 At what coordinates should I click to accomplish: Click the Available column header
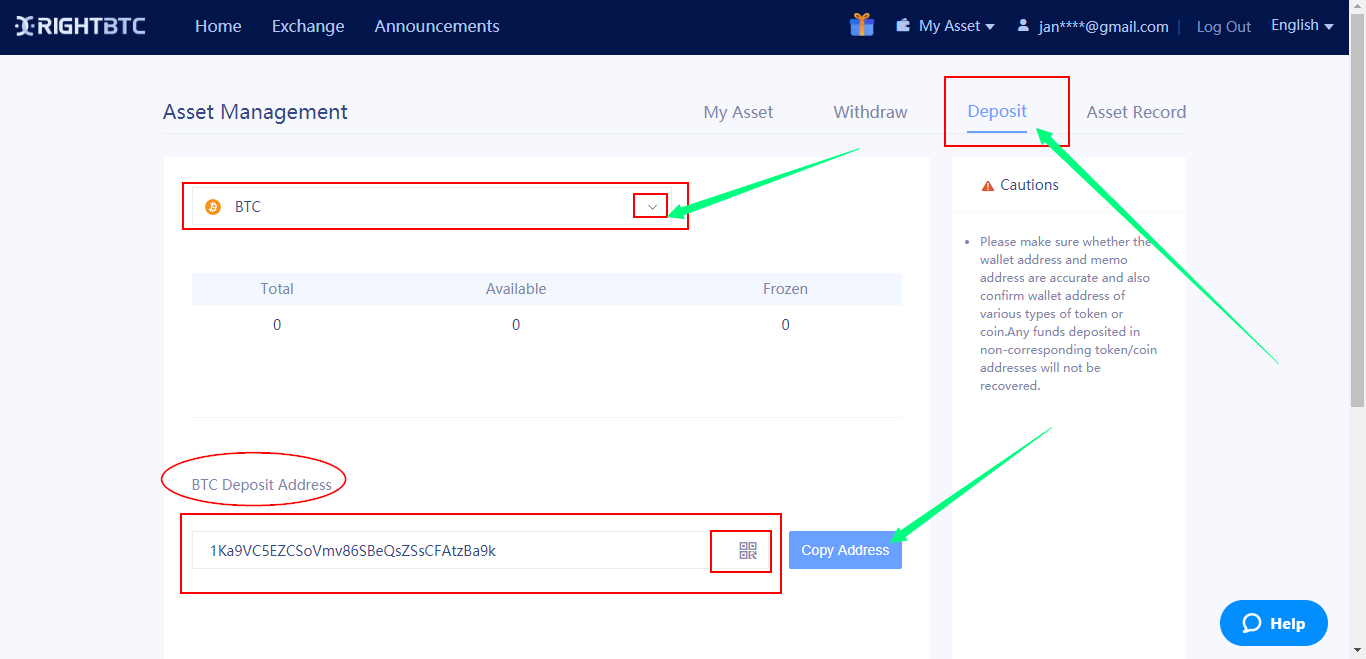pos(516,288)
